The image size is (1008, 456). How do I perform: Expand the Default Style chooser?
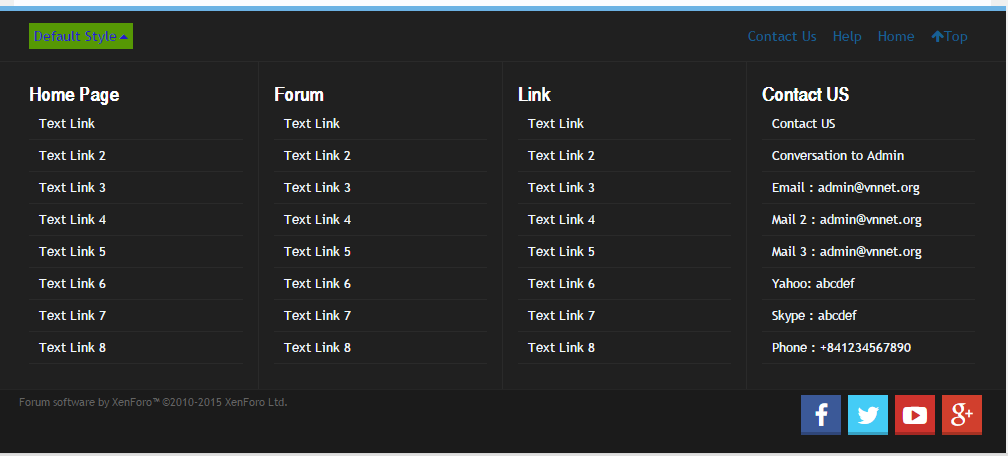80,36
